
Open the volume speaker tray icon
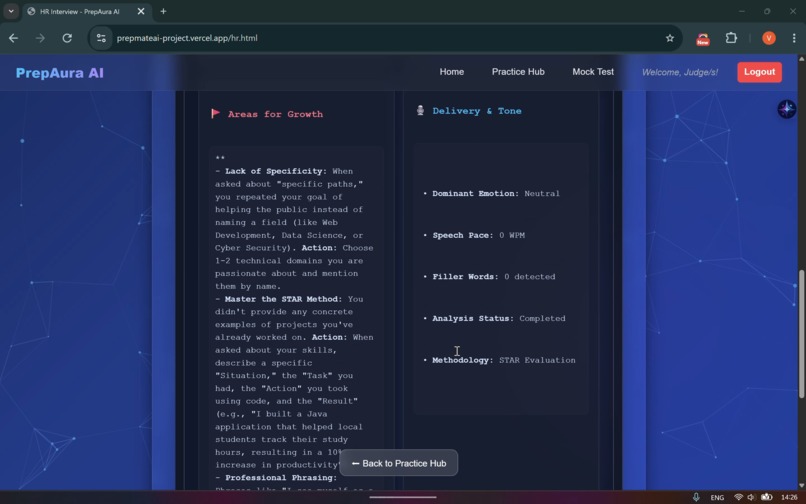point(752,497)
